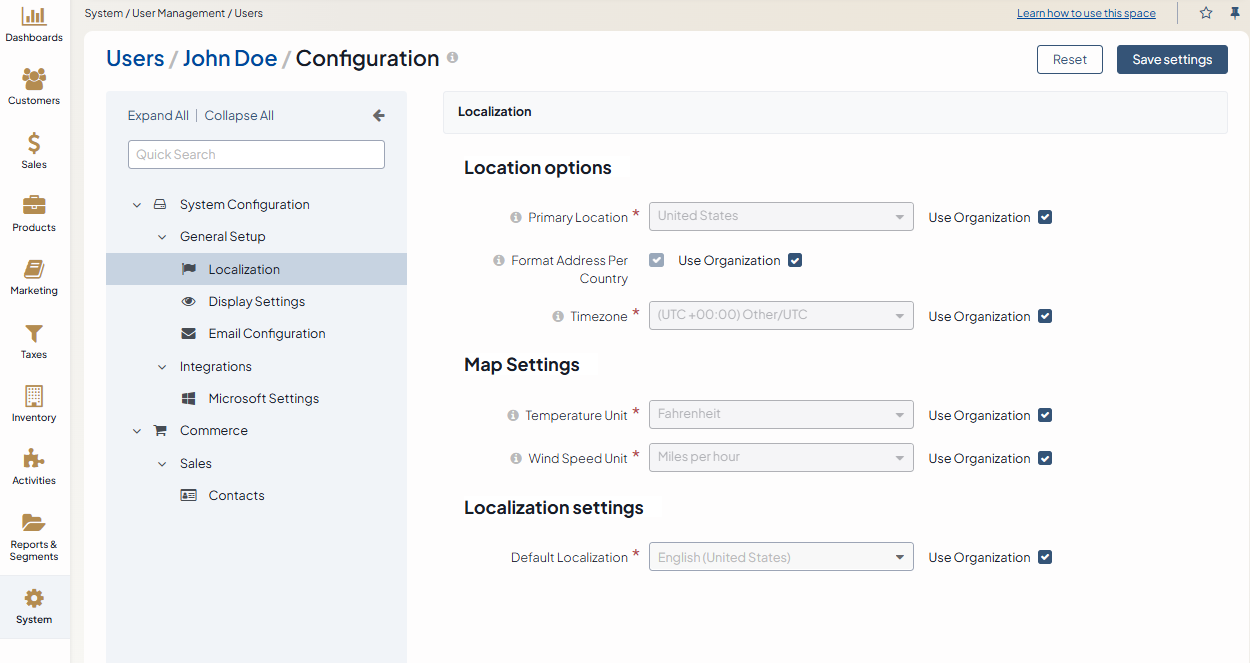Click the pin icon in header
The image size is (1250, 663).
(1234, 13)
